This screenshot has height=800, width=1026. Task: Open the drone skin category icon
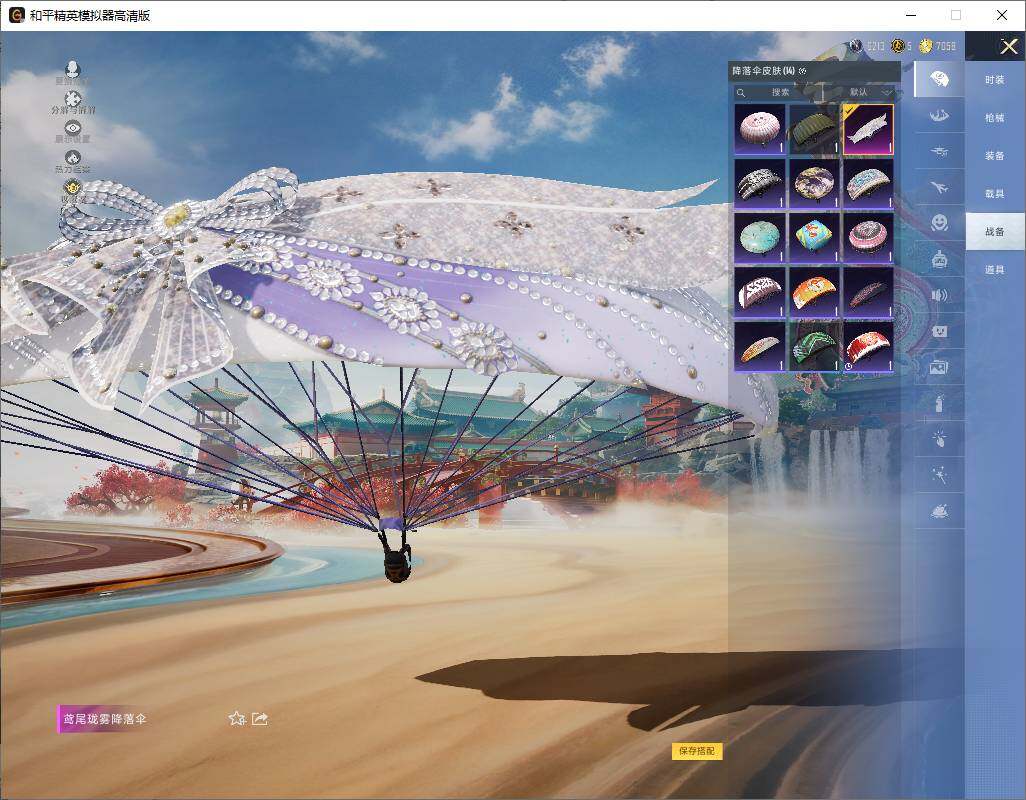(x=939, y=152)
